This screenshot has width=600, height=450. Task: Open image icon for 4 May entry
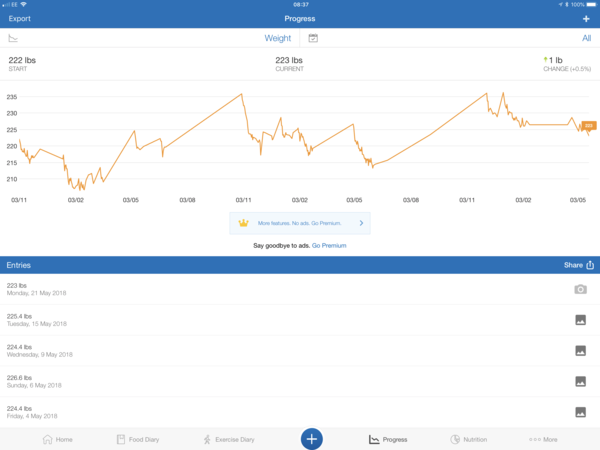pos(580,412)
